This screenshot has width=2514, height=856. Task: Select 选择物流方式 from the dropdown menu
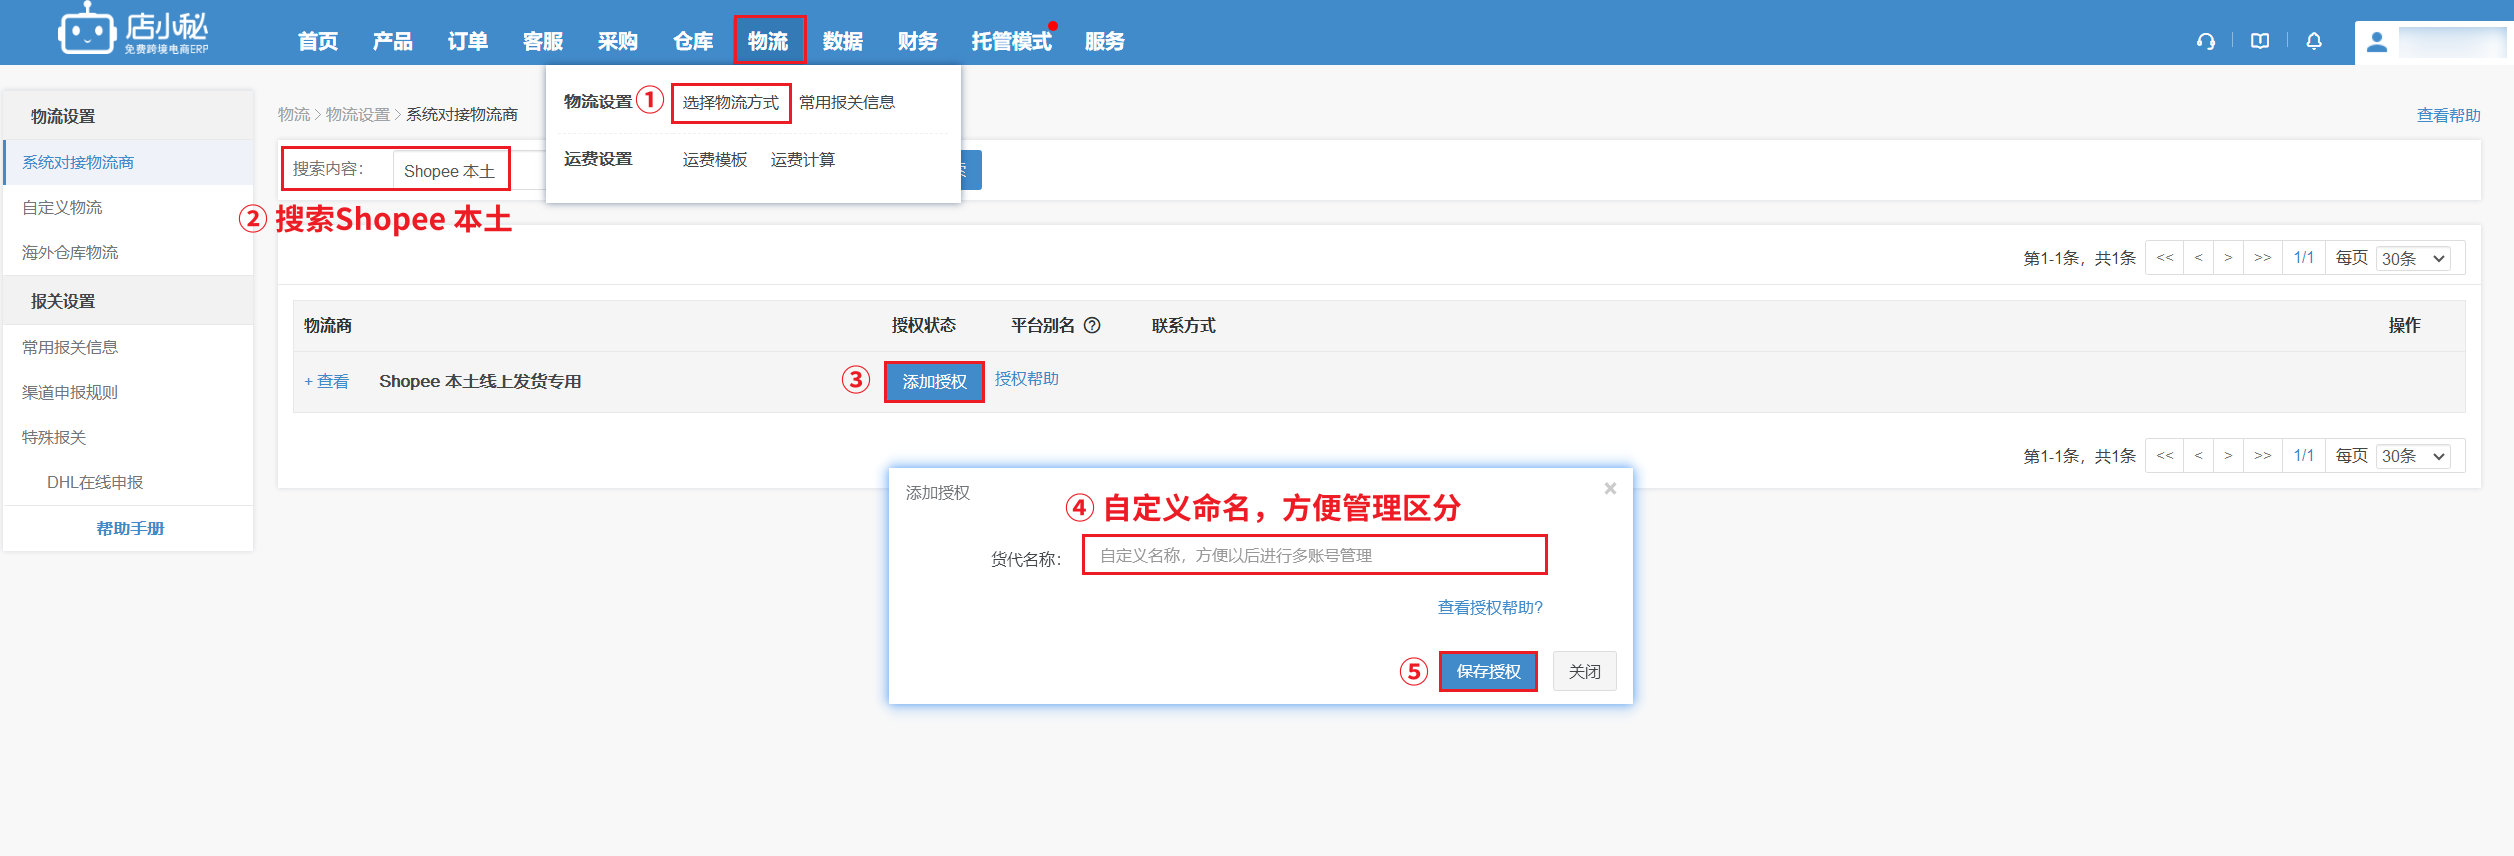pos(730,103)
